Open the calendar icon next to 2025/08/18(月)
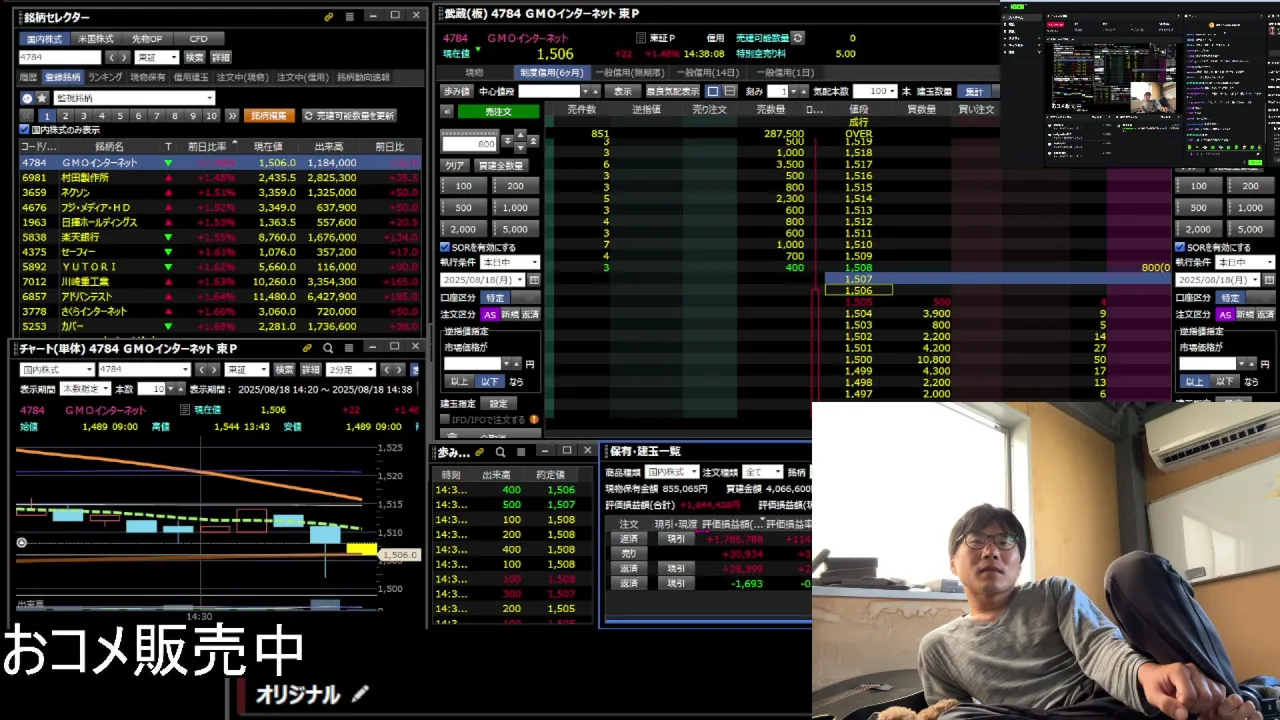 tap(534, 280)
